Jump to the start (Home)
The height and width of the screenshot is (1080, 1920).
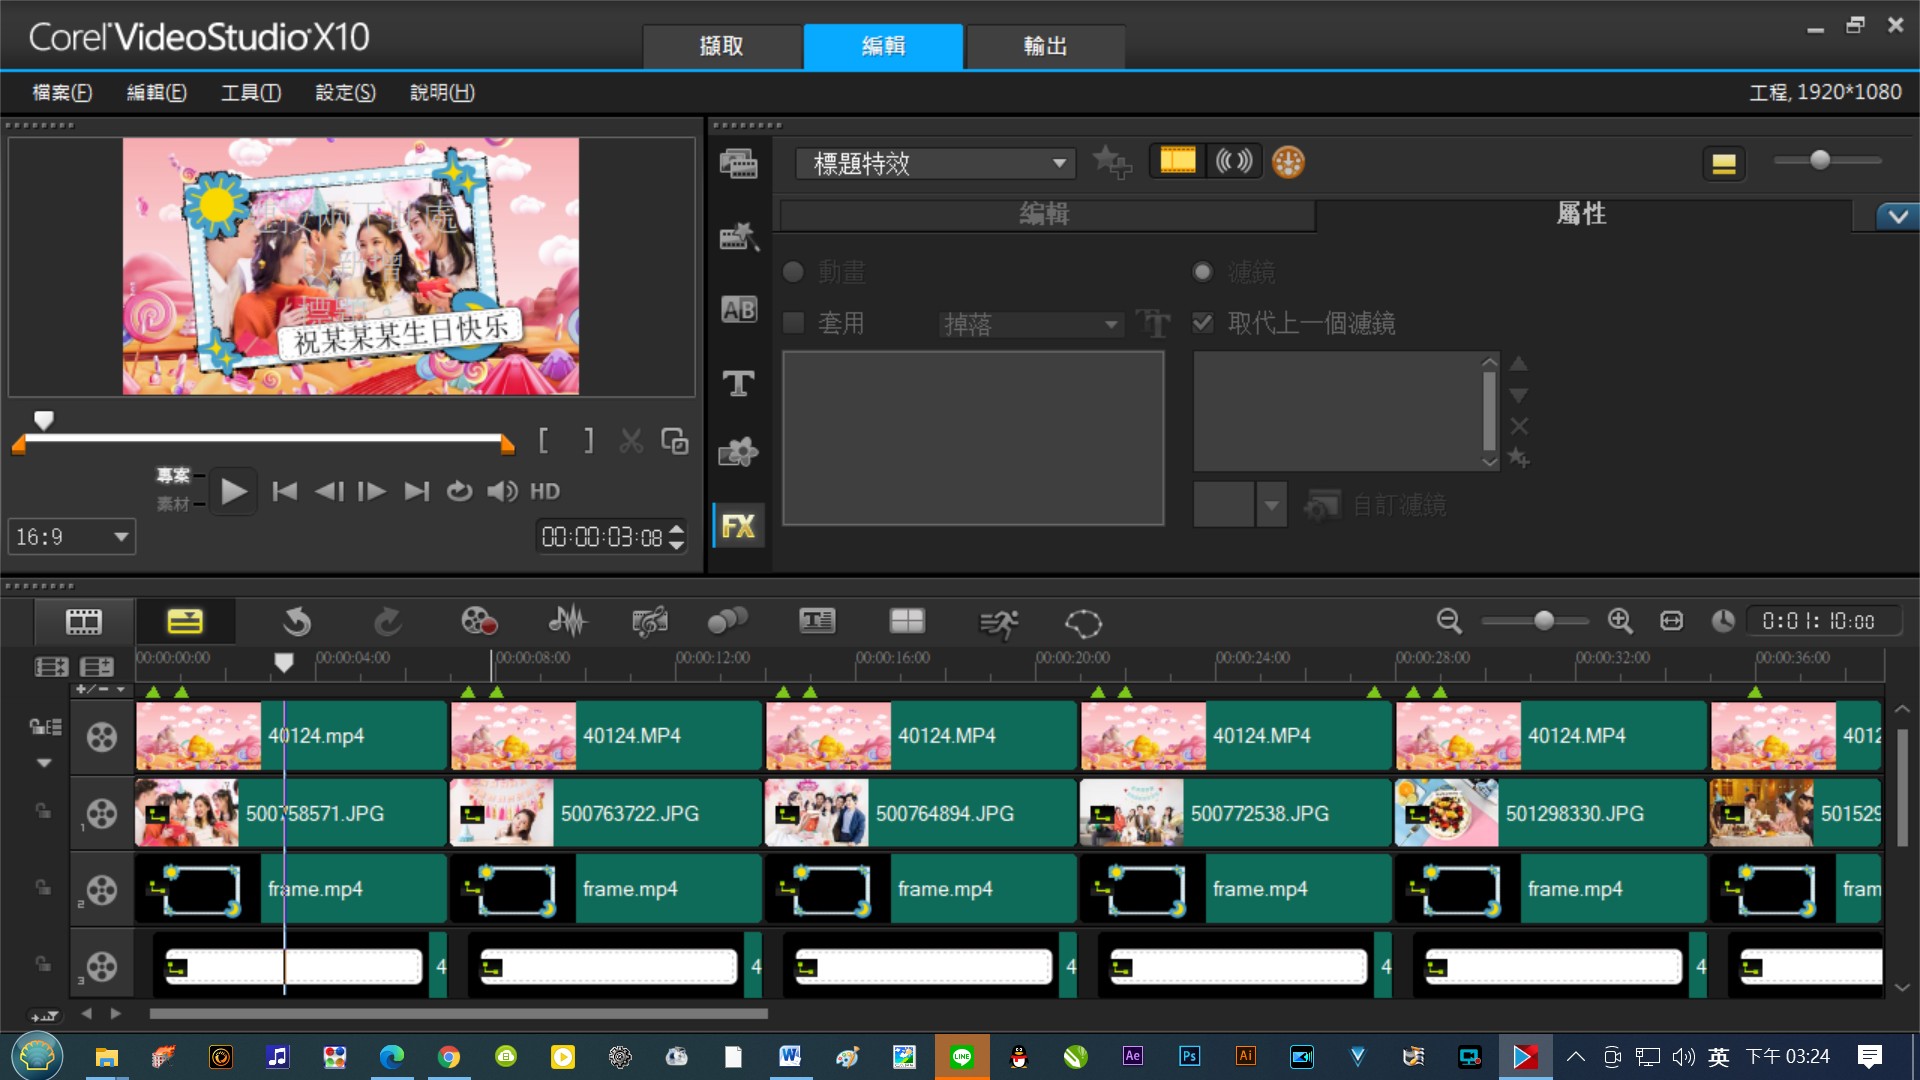click(x=284, y=492)
